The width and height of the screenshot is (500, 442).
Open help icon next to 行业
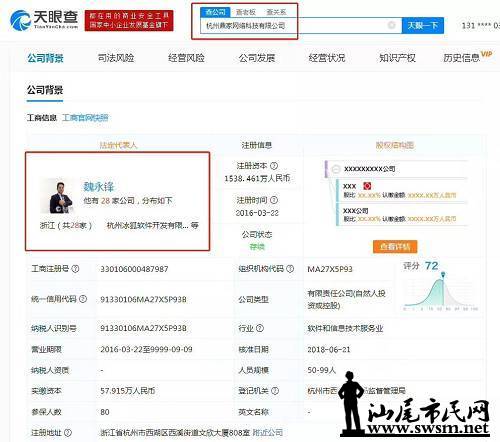pos(260,328)
